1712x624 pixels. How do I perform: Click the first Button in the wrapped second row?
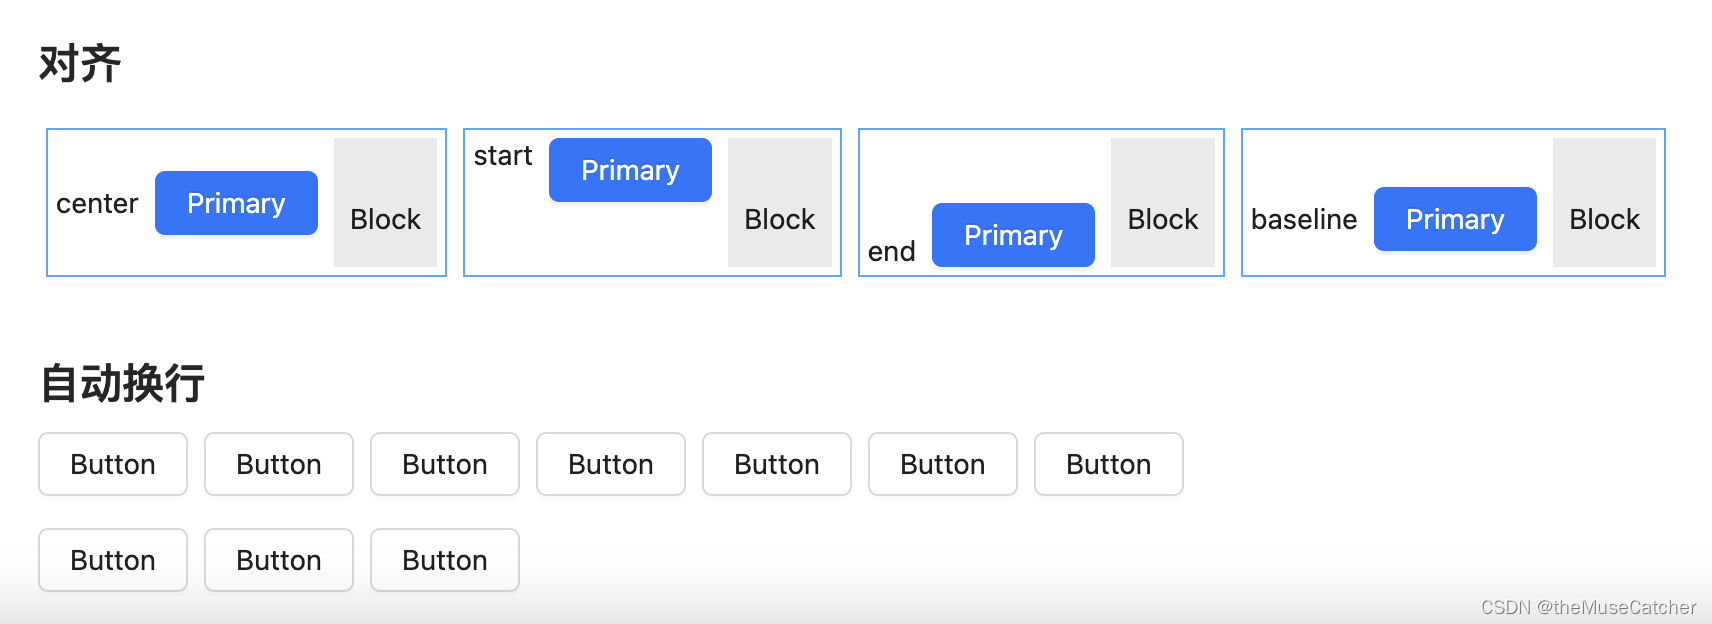[113, 560]
